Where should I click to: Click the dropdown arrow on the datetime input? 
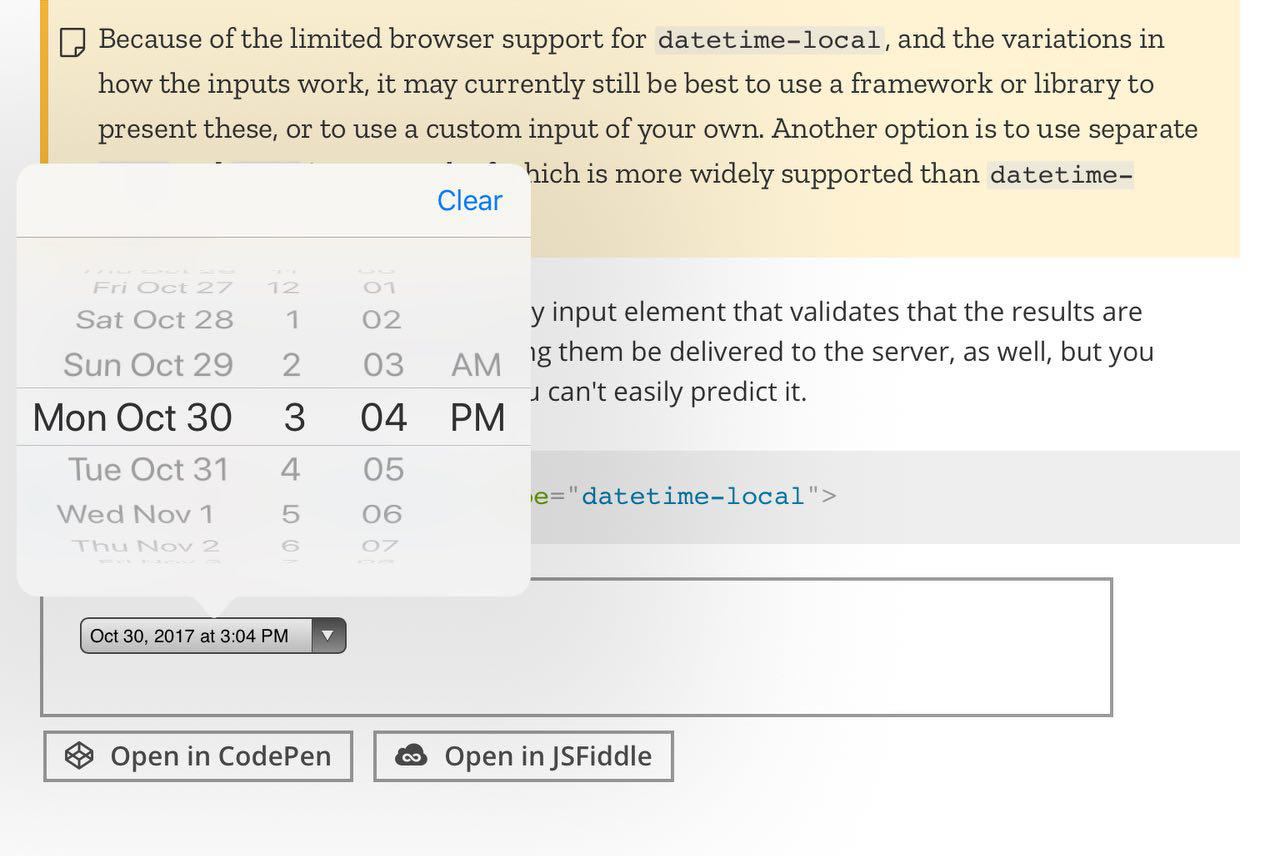pos(328,635)
